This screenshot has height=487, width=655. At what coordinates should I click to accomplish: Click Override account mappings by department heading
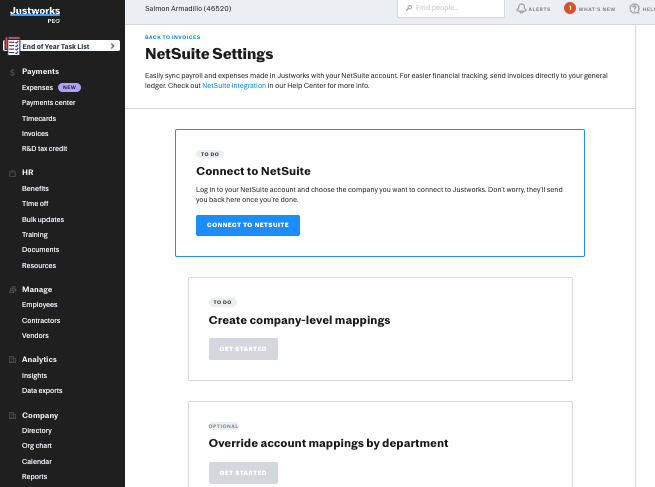coord(328,443)
